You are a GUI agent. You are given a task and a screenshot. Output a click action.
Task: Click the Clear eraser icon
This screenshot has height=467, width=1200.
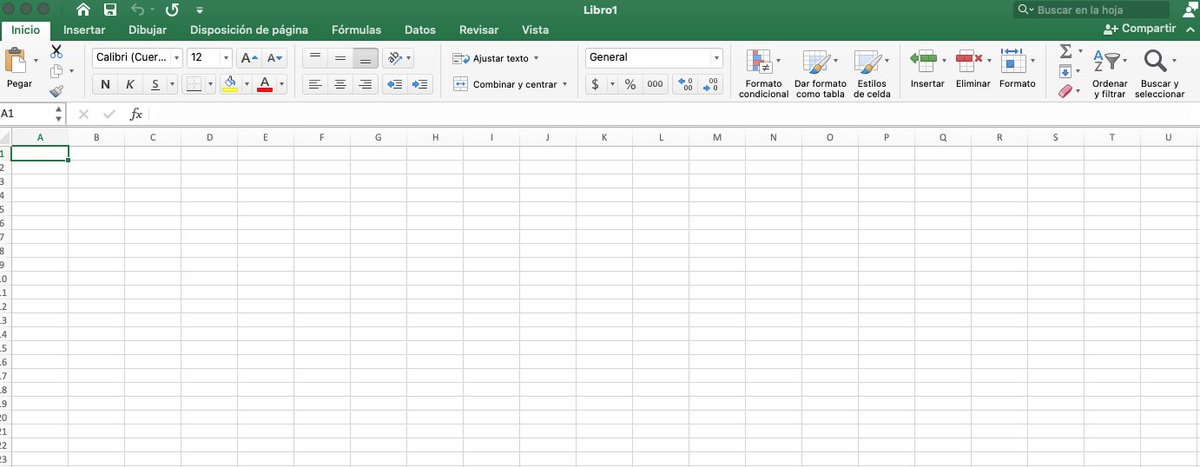point(1065,91)
